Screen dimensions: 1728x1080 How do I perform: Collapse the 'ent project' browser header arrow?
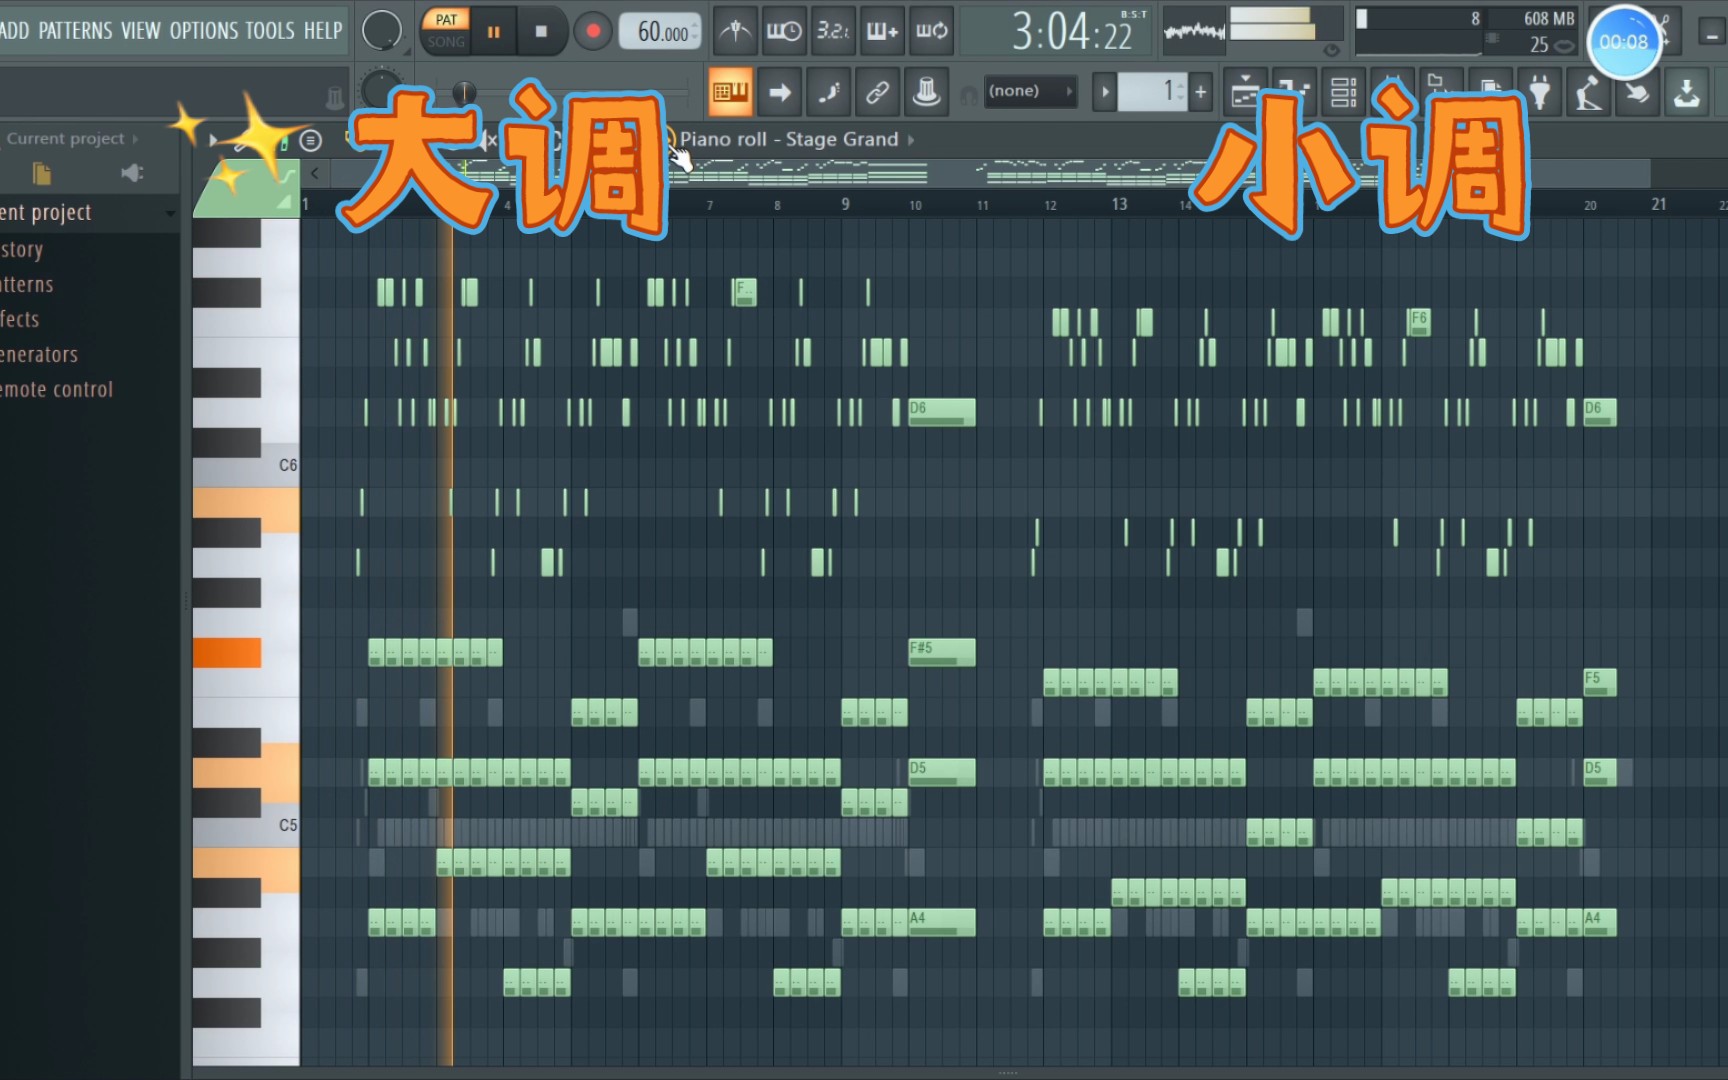(169, 213)
